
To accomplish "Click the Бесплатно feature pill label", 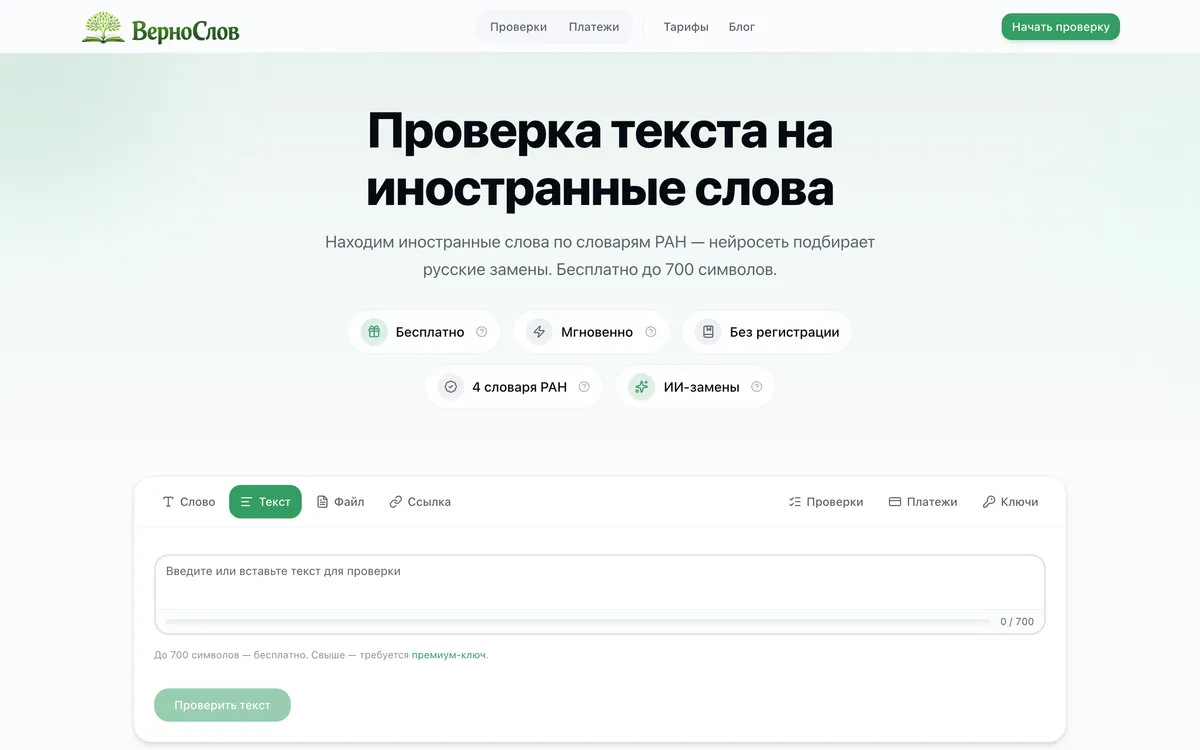I will (430, 332).
